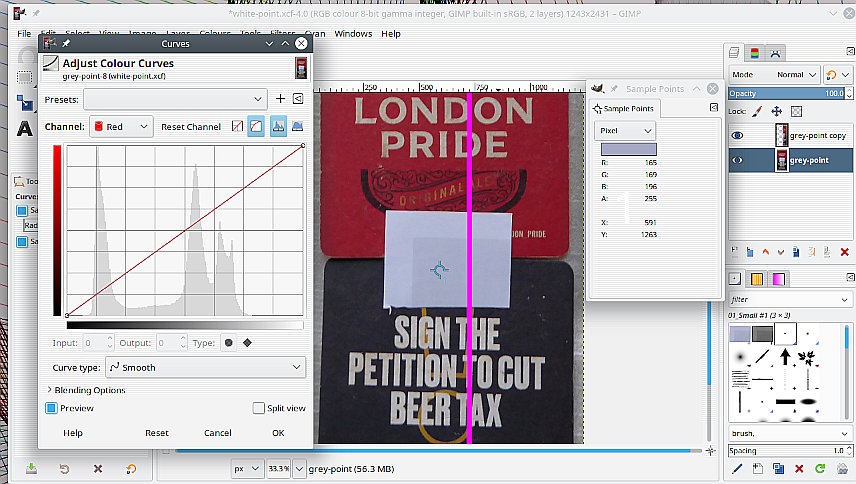Lower layer with down arrow

[781, 252]
